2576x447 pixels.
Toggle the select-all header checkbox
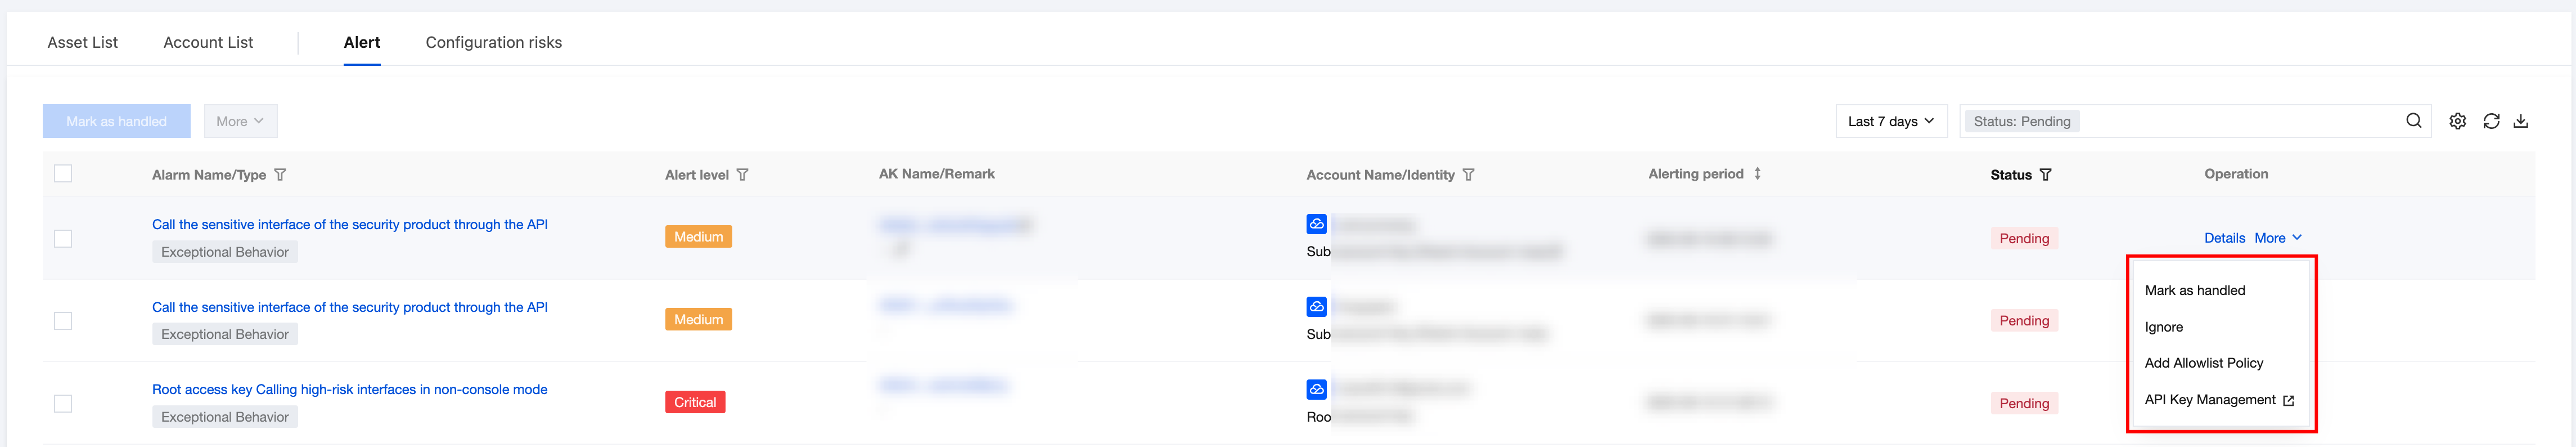click(x=63, y=174)
